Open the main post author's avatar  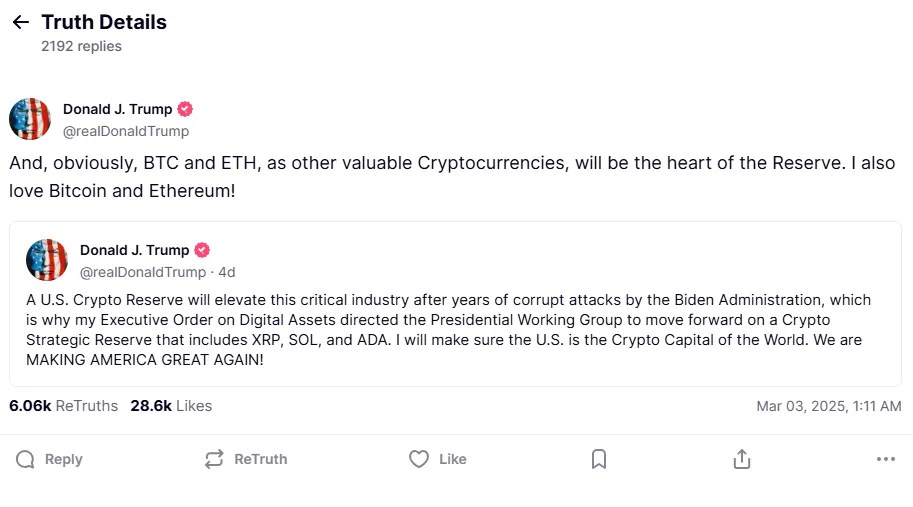tap(30, 119)
